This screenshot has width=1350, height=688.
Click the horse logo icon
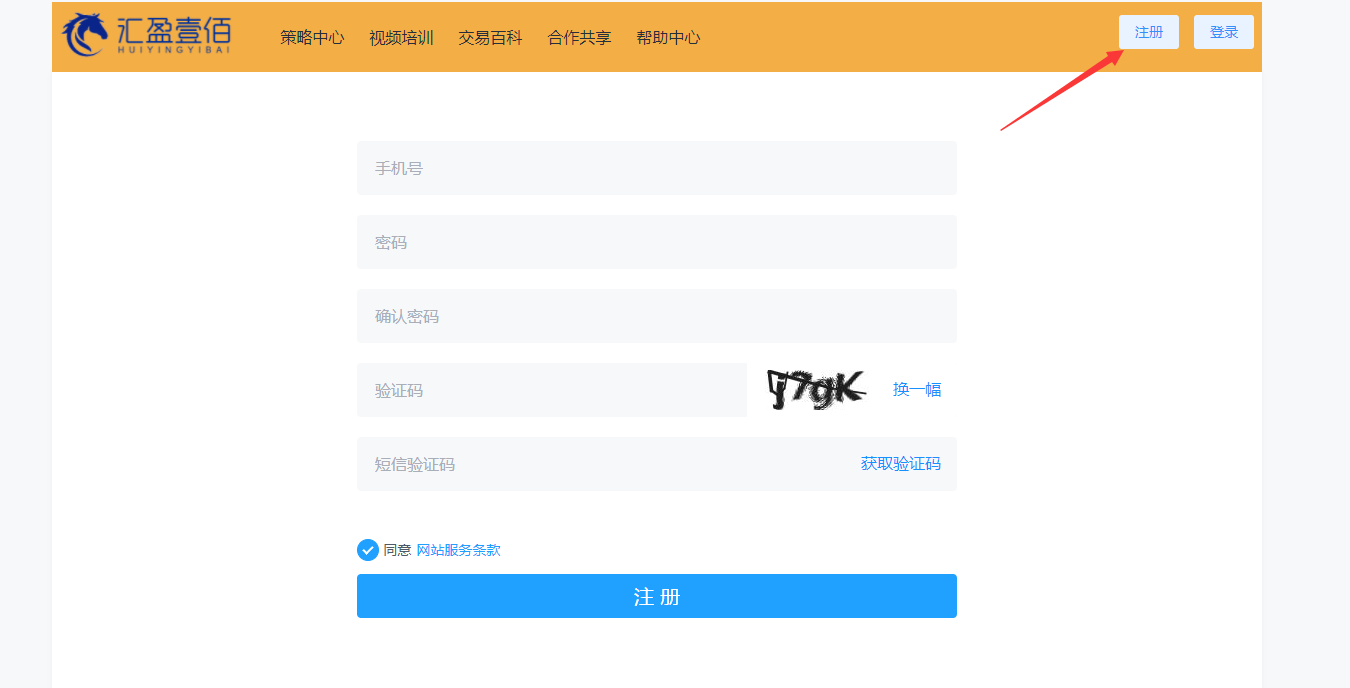pos(84,35)
